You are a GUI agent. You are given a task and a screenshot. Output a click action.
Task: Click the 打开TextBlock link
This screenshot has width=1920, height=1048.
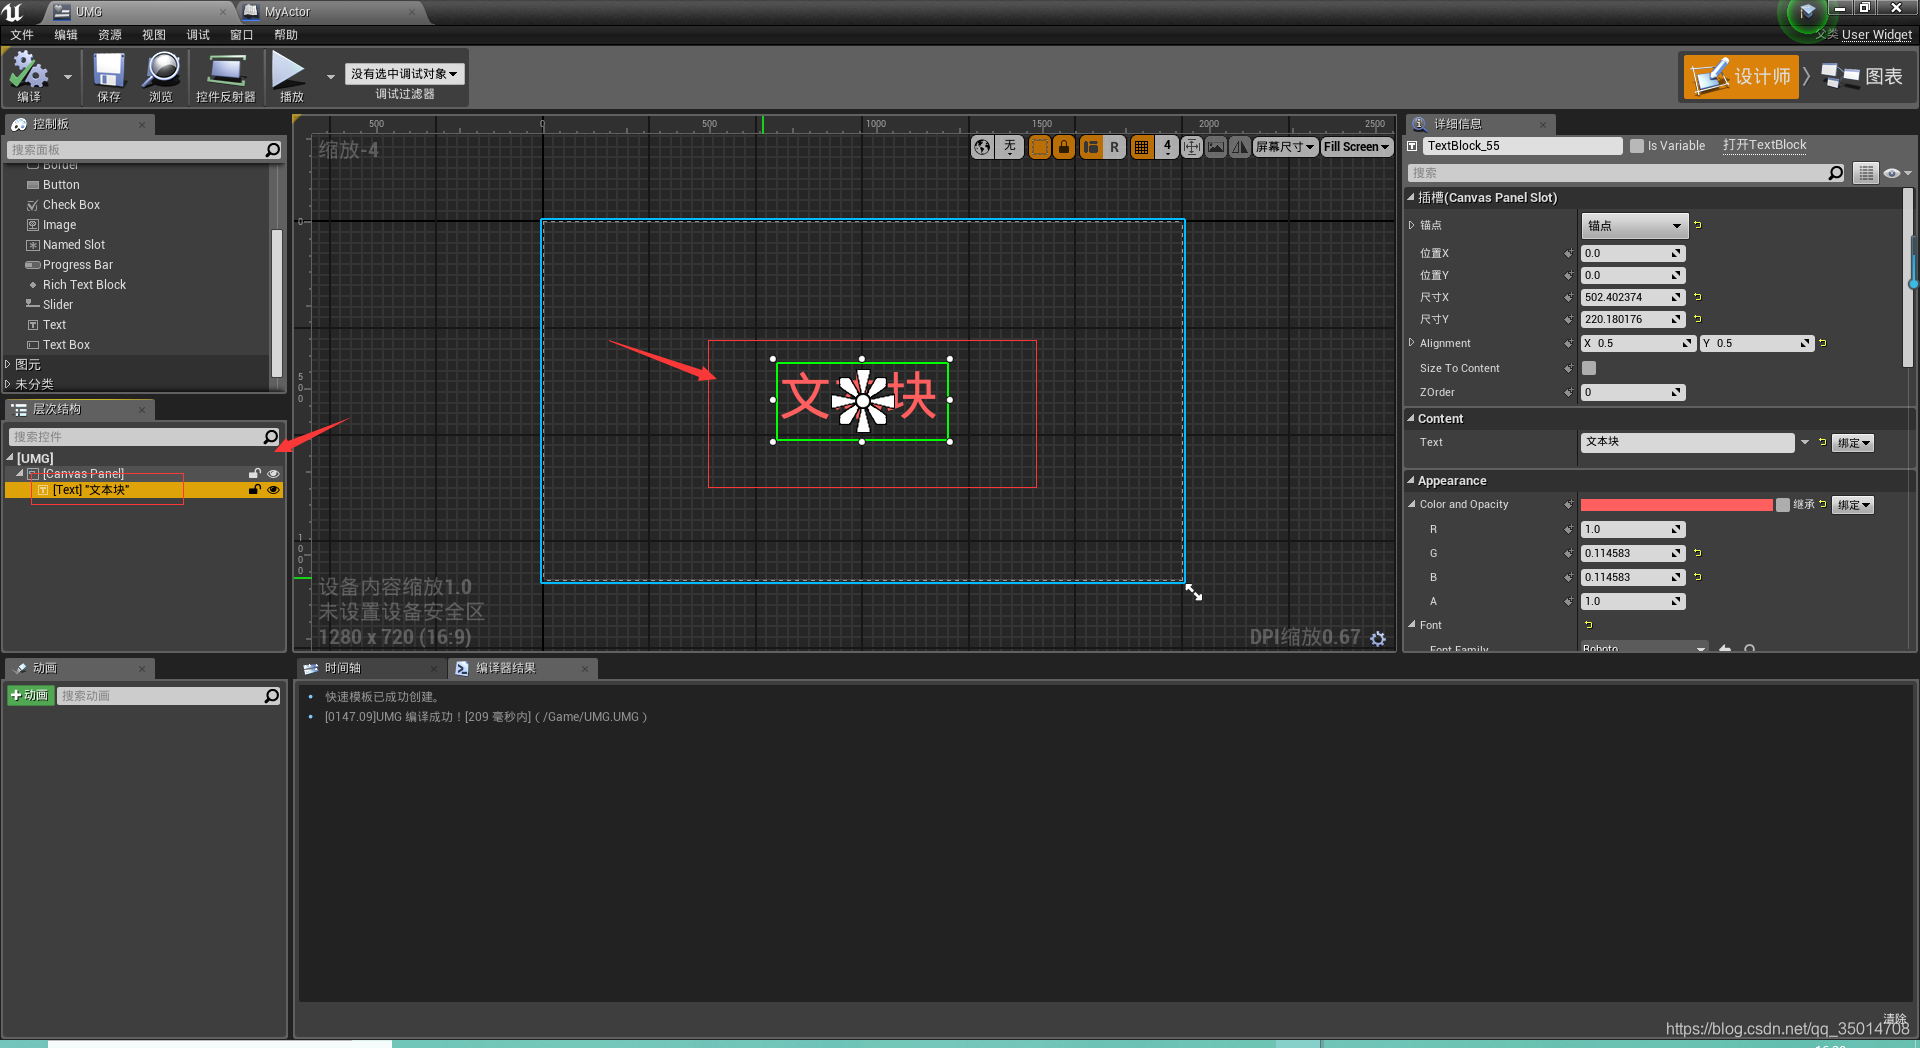(1765, 145)
